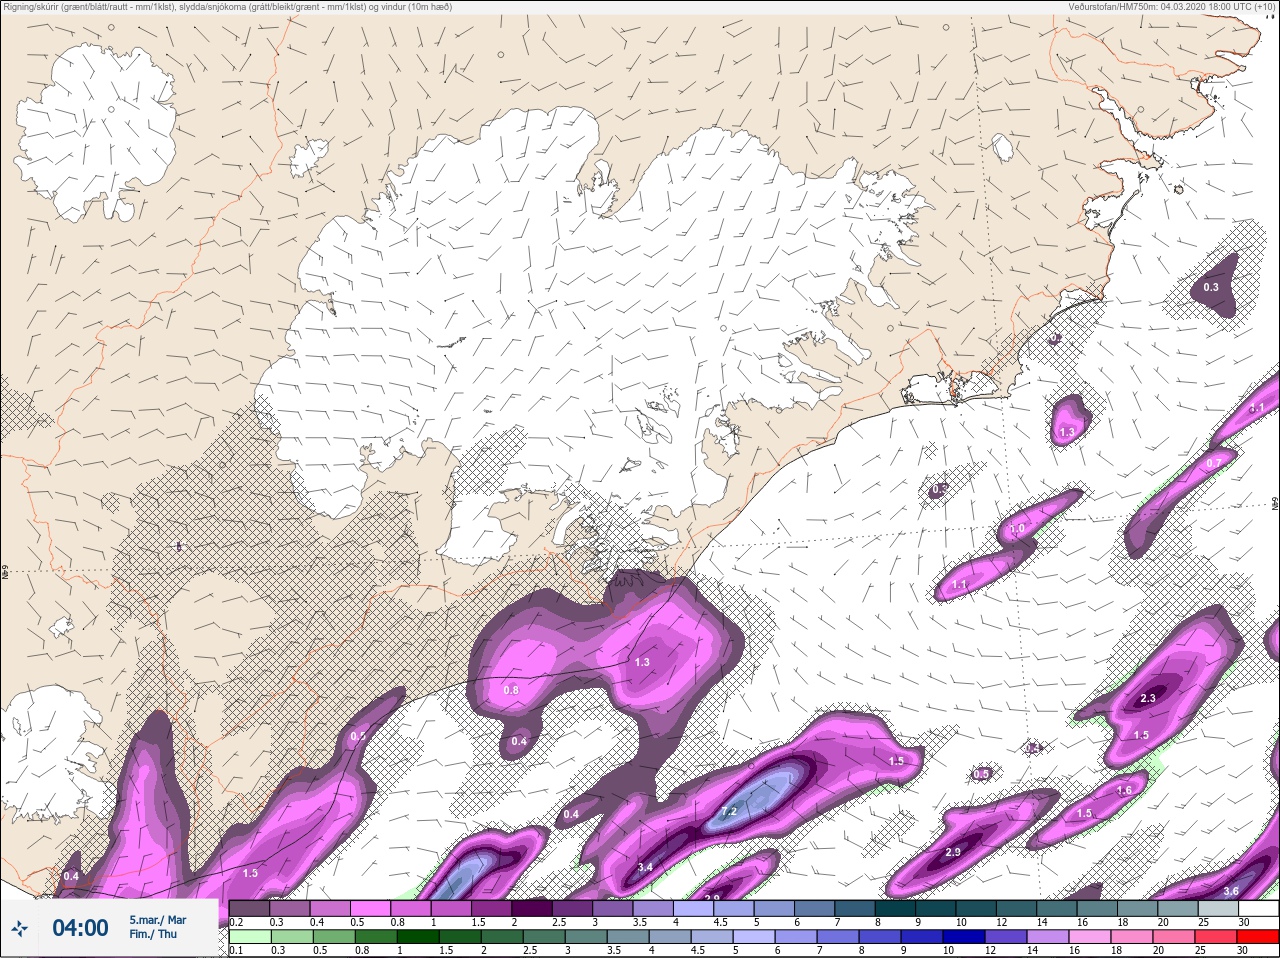The height and width of the screenshot is (958, 1280).
Task: Select the 2–2.5 darkest purple snow legend swatch
Action: [x=532, y=909]
